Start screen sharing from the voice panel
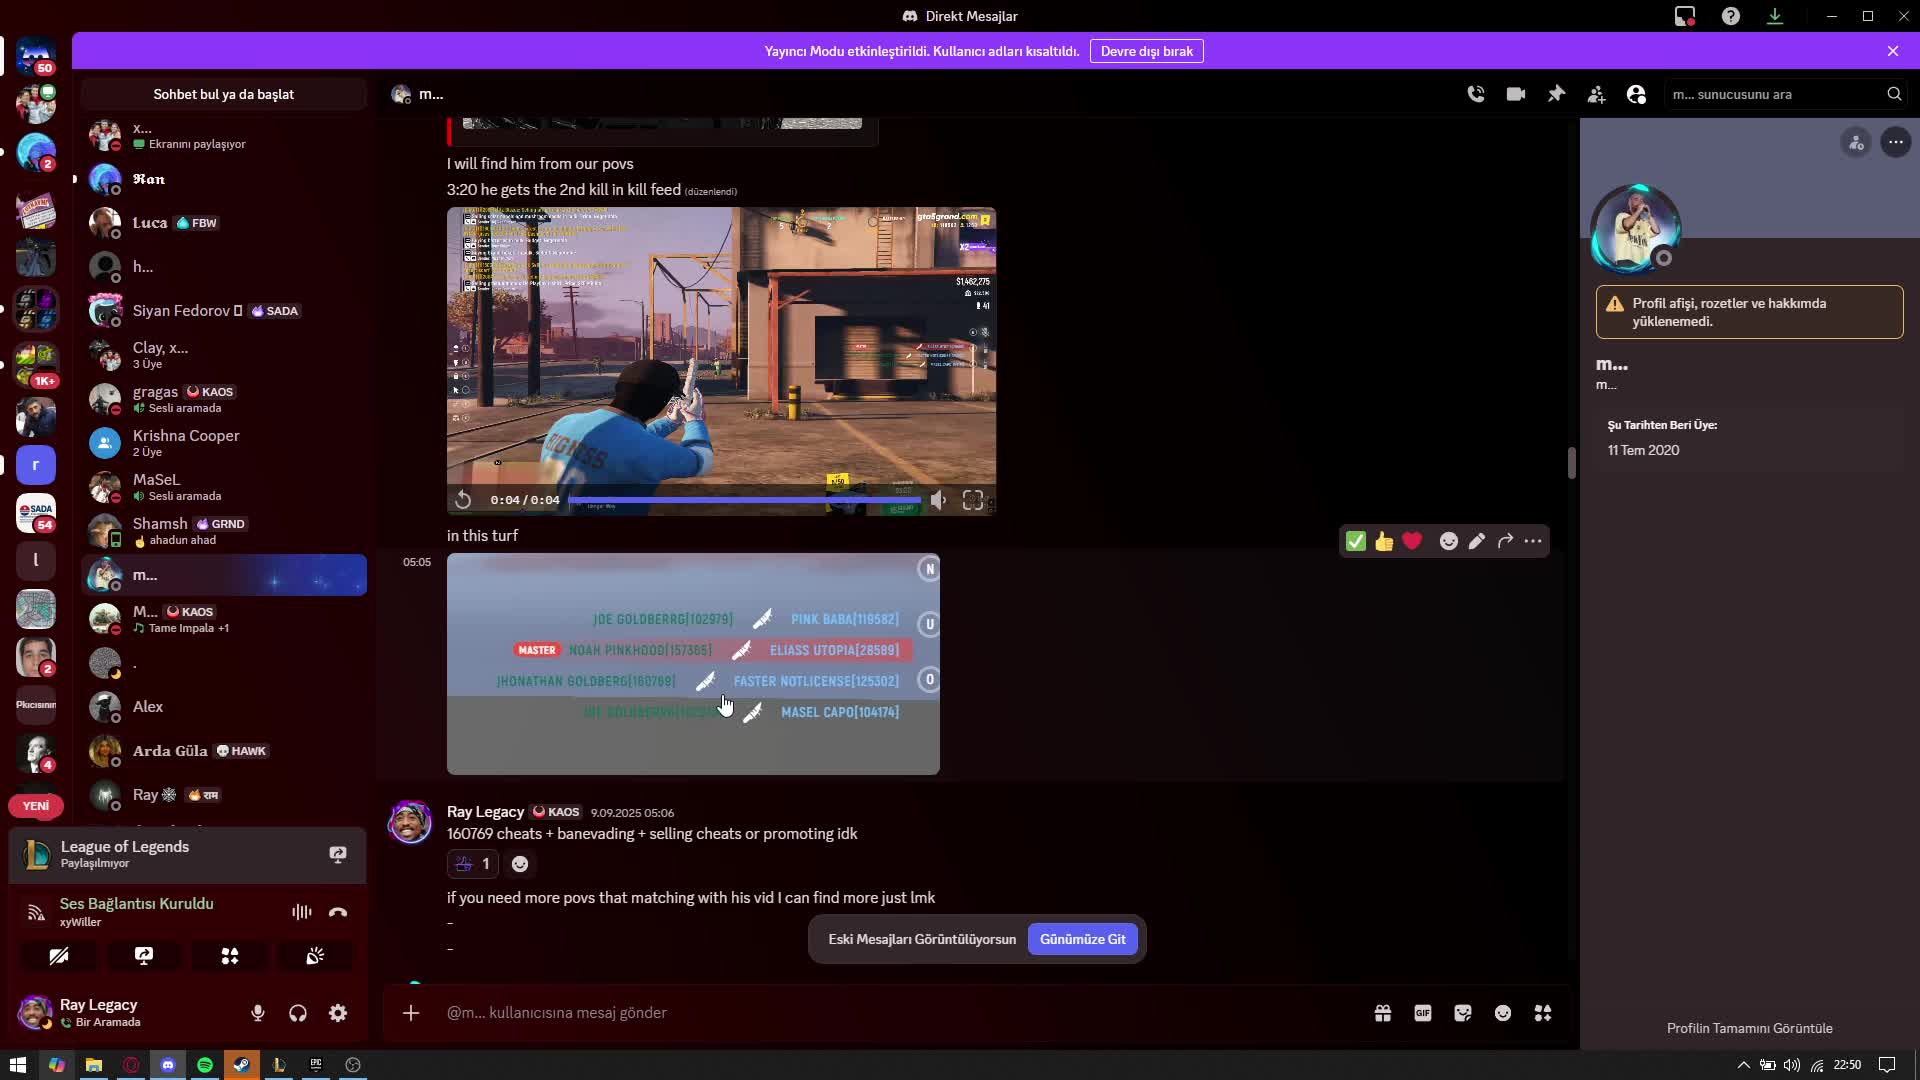This screenshot has height=1080, width=1920. [144, 956]
